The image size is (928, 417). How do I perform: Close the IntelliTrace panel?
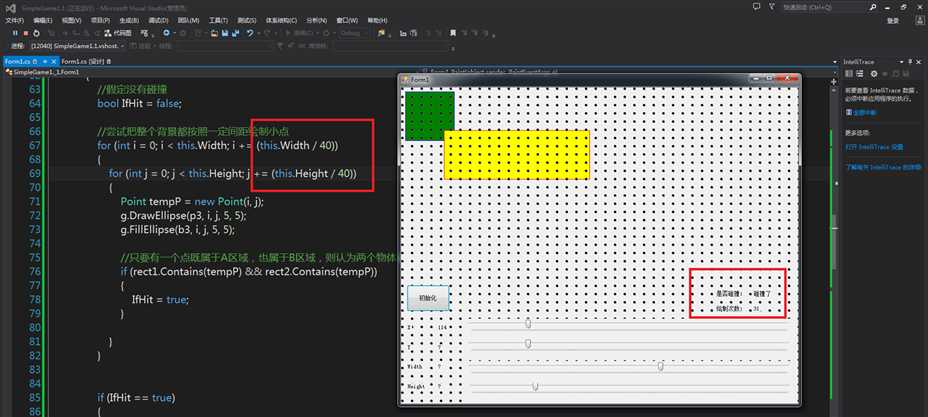(919, 62)
